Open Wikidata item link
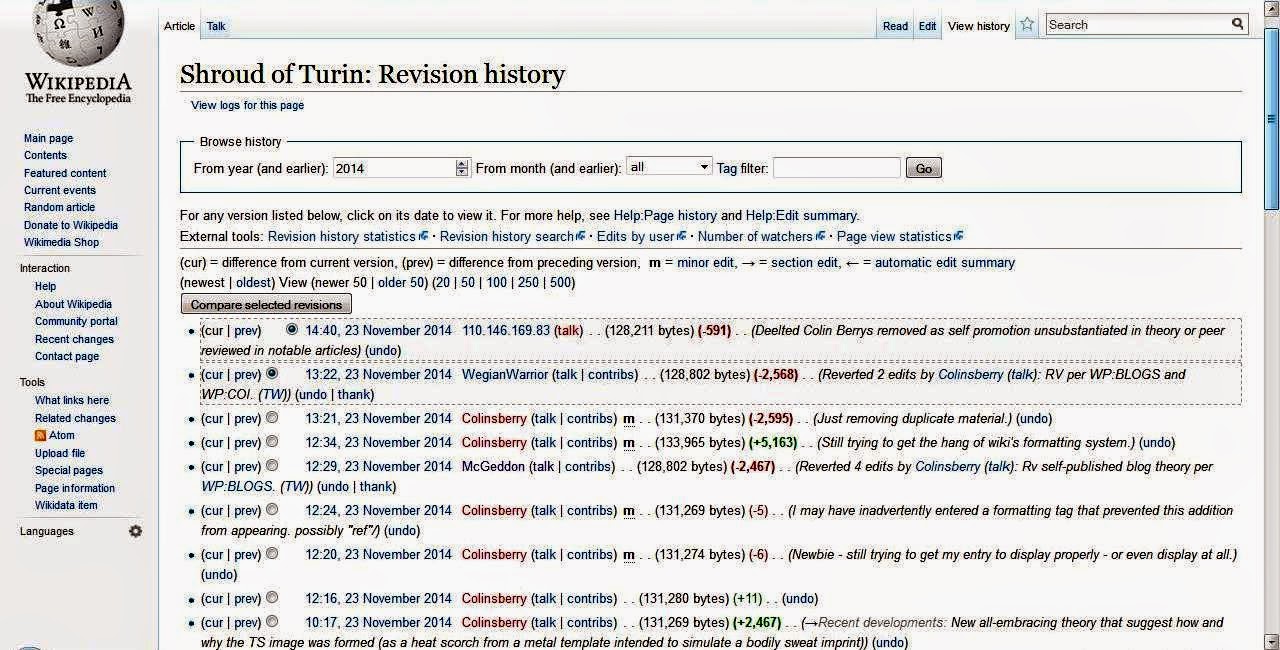The height and width of the screenshot is (650, 1280). click(x=66, y=505)
